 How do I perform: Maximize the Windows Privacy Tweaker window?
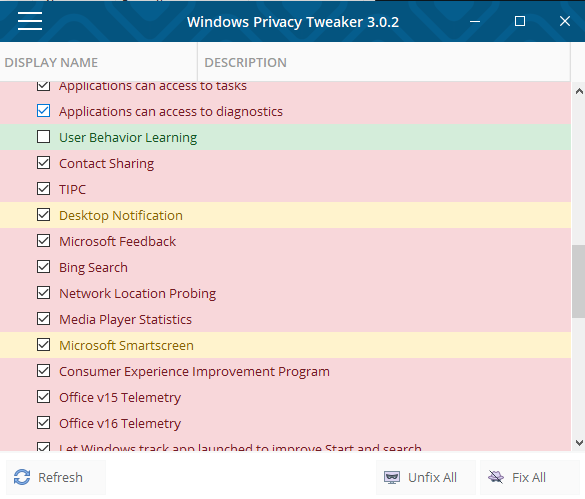coord(520,21)
